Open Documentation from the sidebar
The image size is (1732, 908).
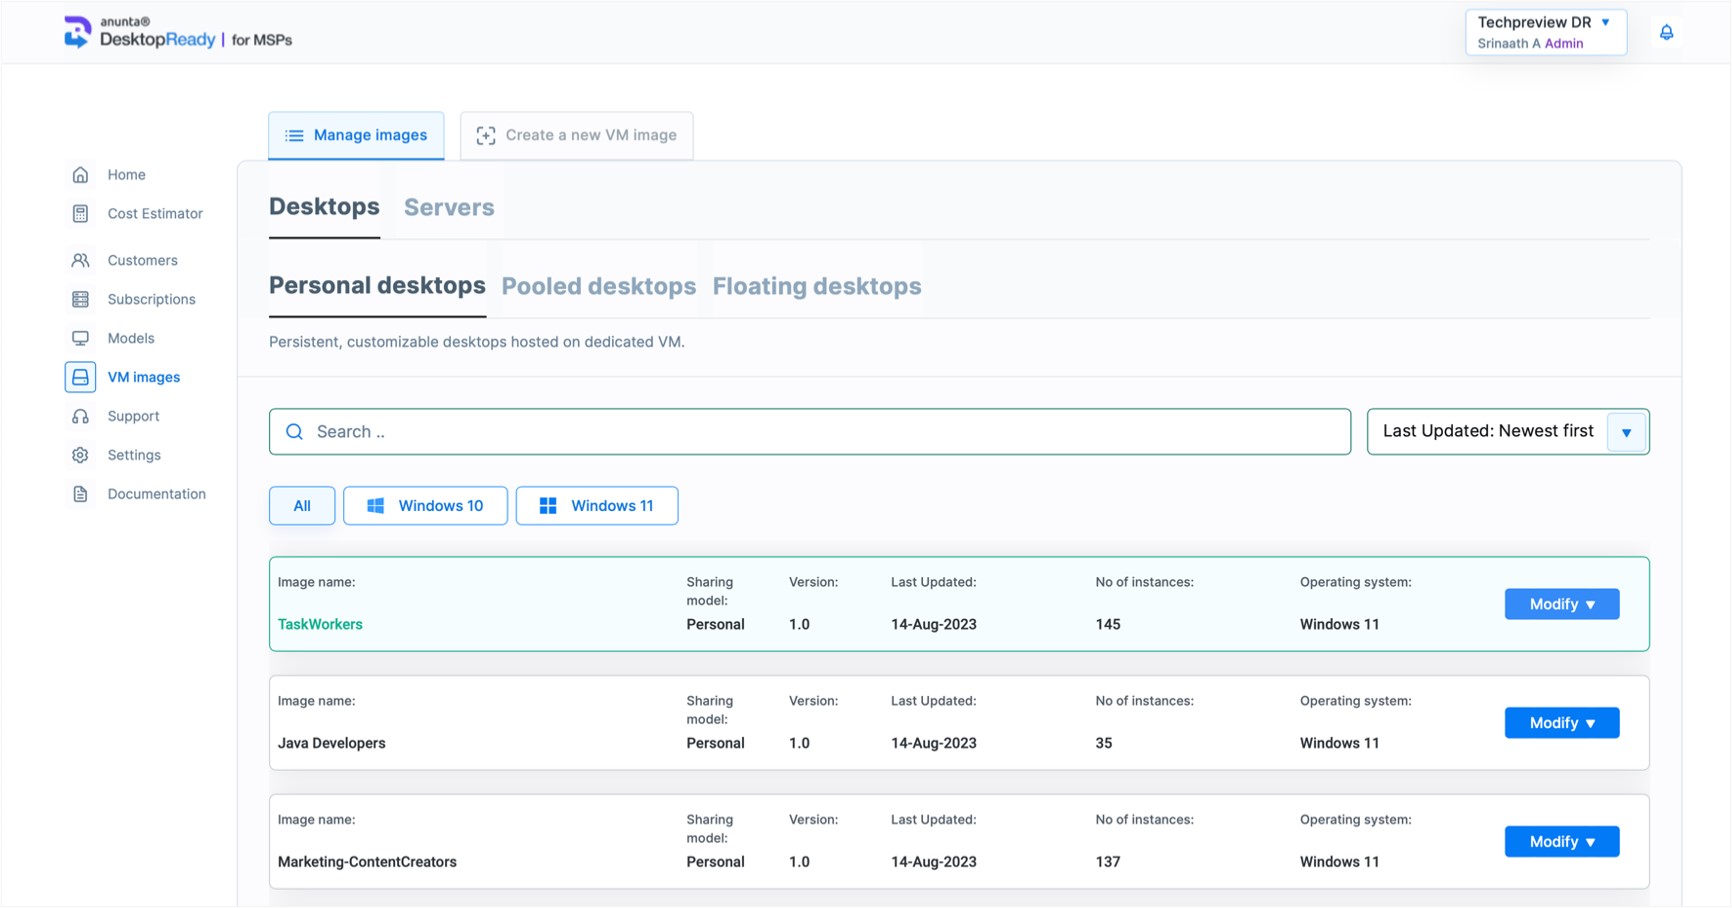click(156, 494)
